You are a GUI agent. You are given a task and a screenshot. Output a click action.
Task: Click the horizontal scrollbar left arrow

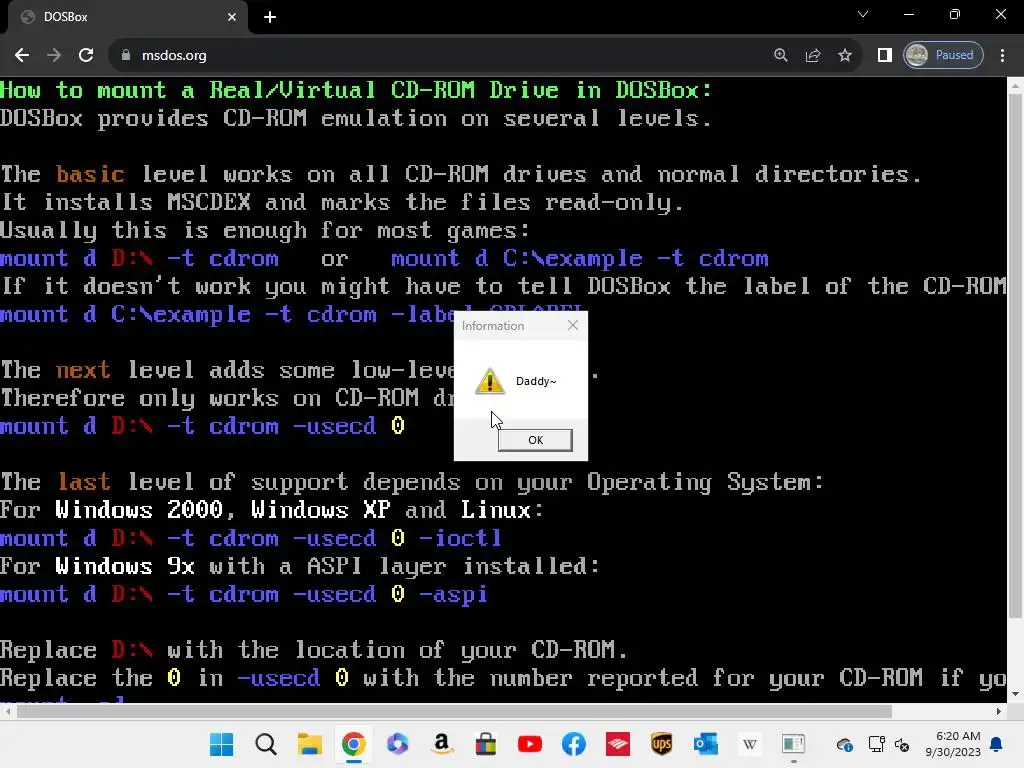[7, 711]
